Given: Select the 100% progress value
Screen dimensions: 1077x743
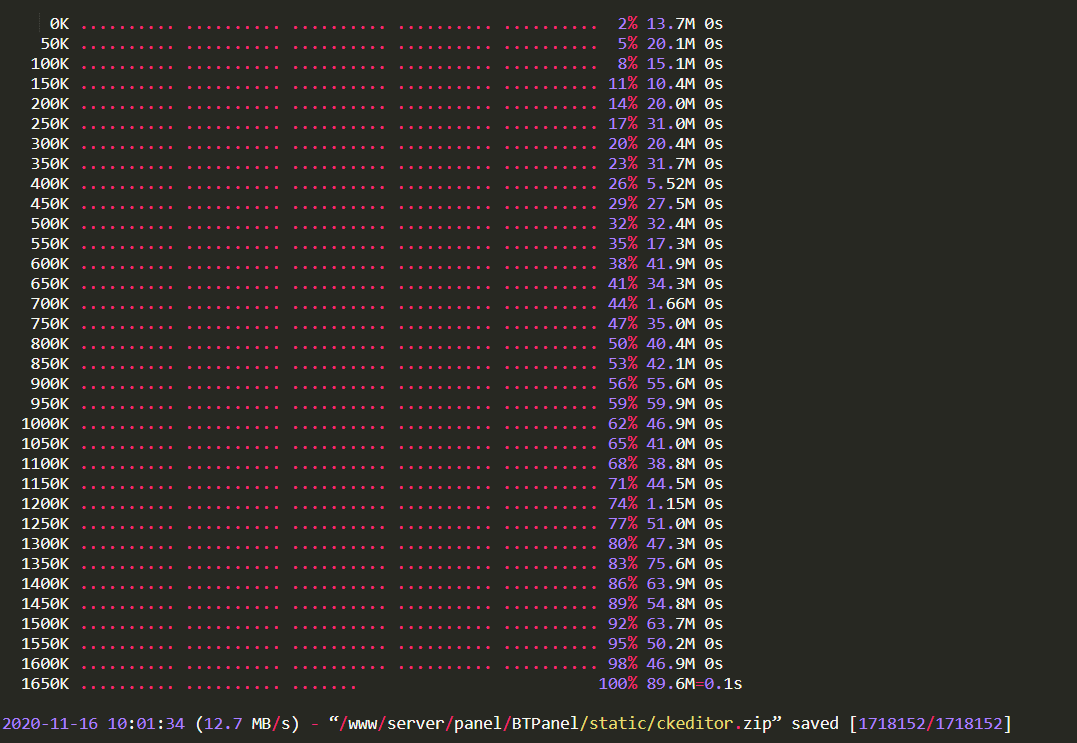Looking at the screenshot, I should coord(617,684).
